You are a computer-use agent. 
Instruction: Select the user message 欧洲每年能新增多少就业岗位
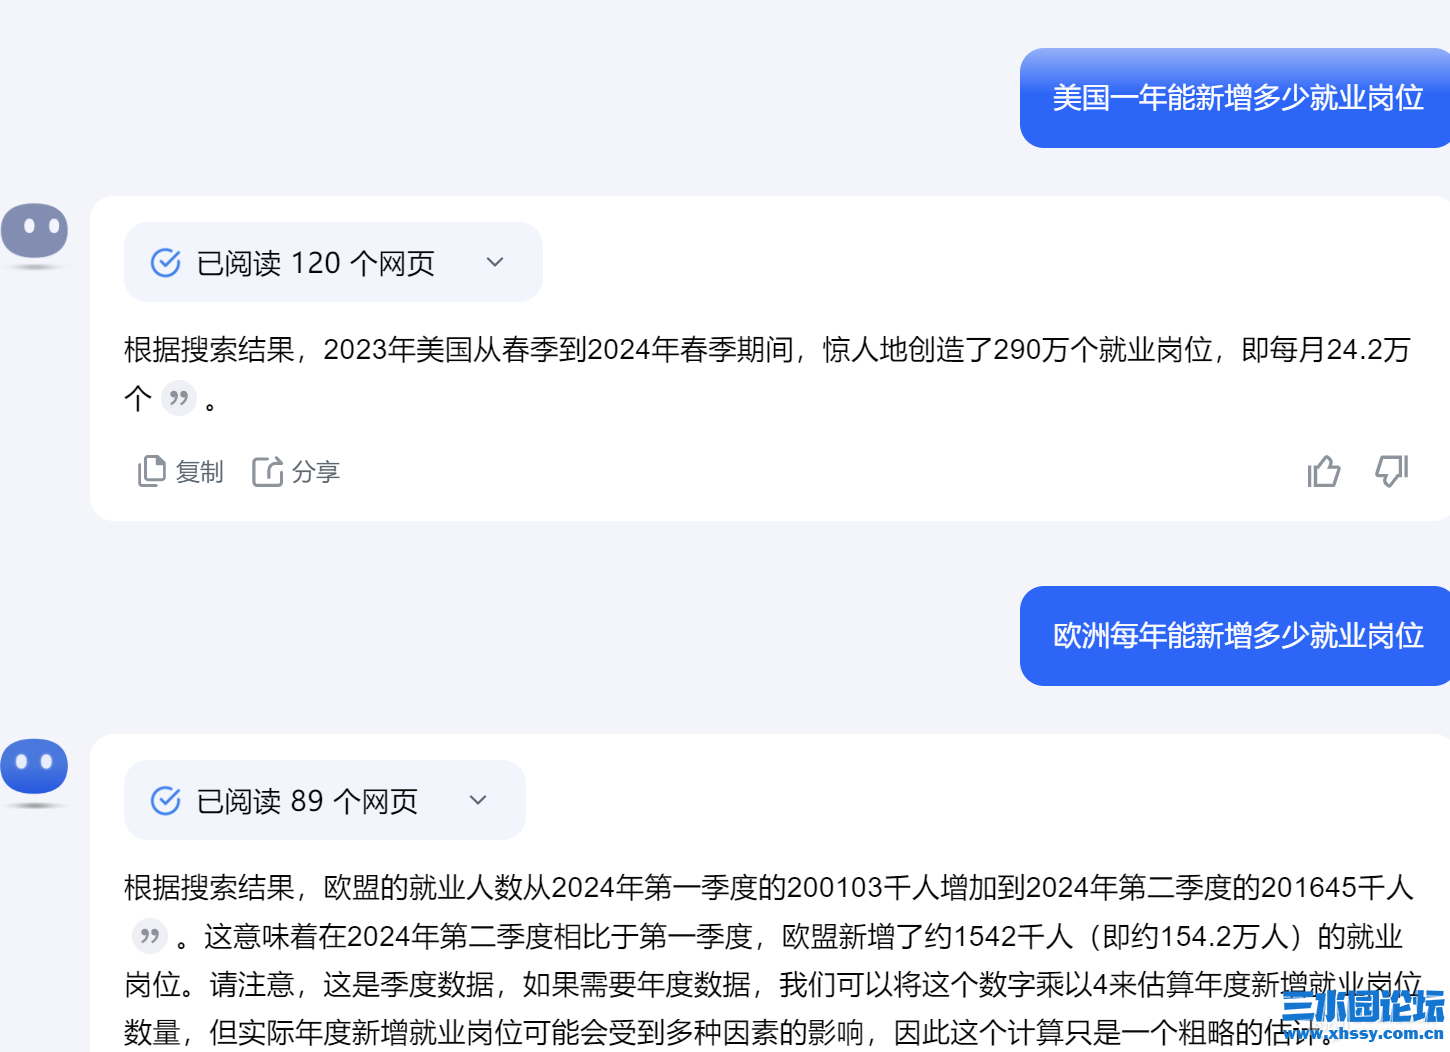(1237, 636)
